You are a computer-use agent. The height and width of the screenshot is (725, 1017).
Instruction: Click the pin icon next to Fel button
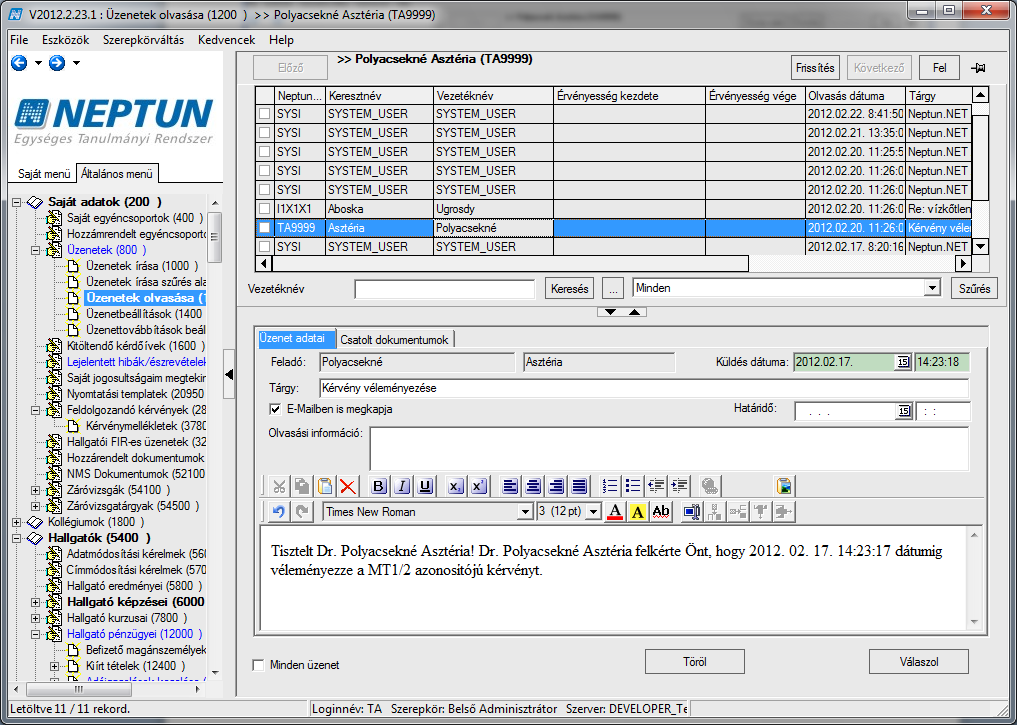coord(977,68)
